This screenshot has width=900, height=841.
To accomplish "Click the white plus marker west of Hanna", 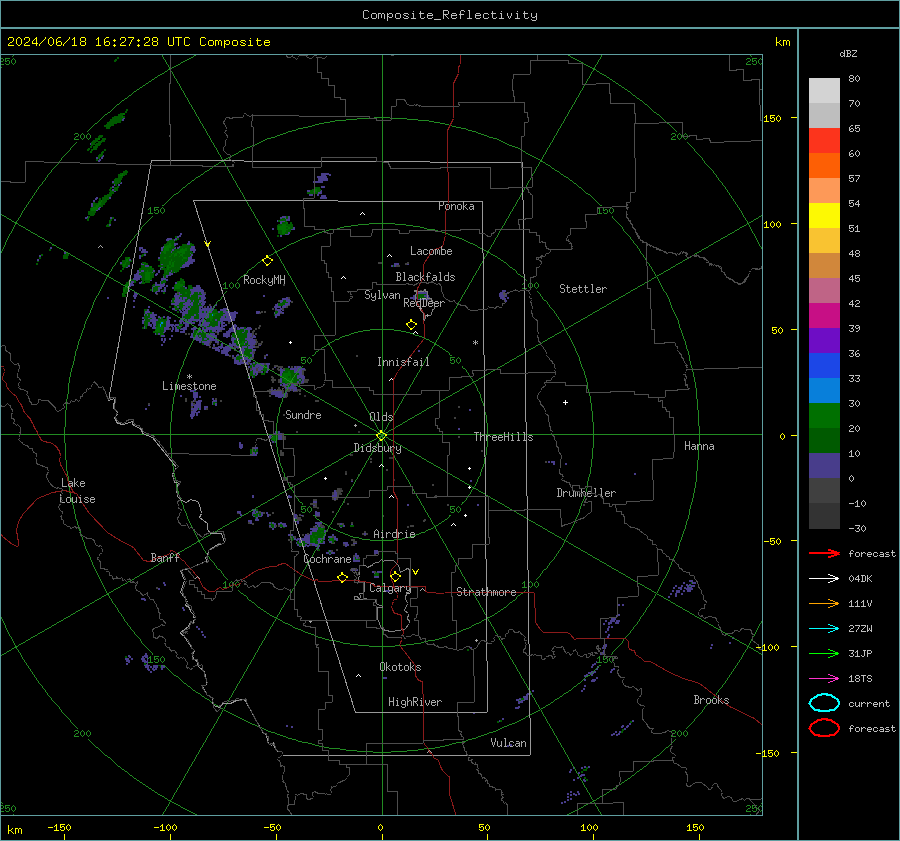I will click(x=565, y=402).
